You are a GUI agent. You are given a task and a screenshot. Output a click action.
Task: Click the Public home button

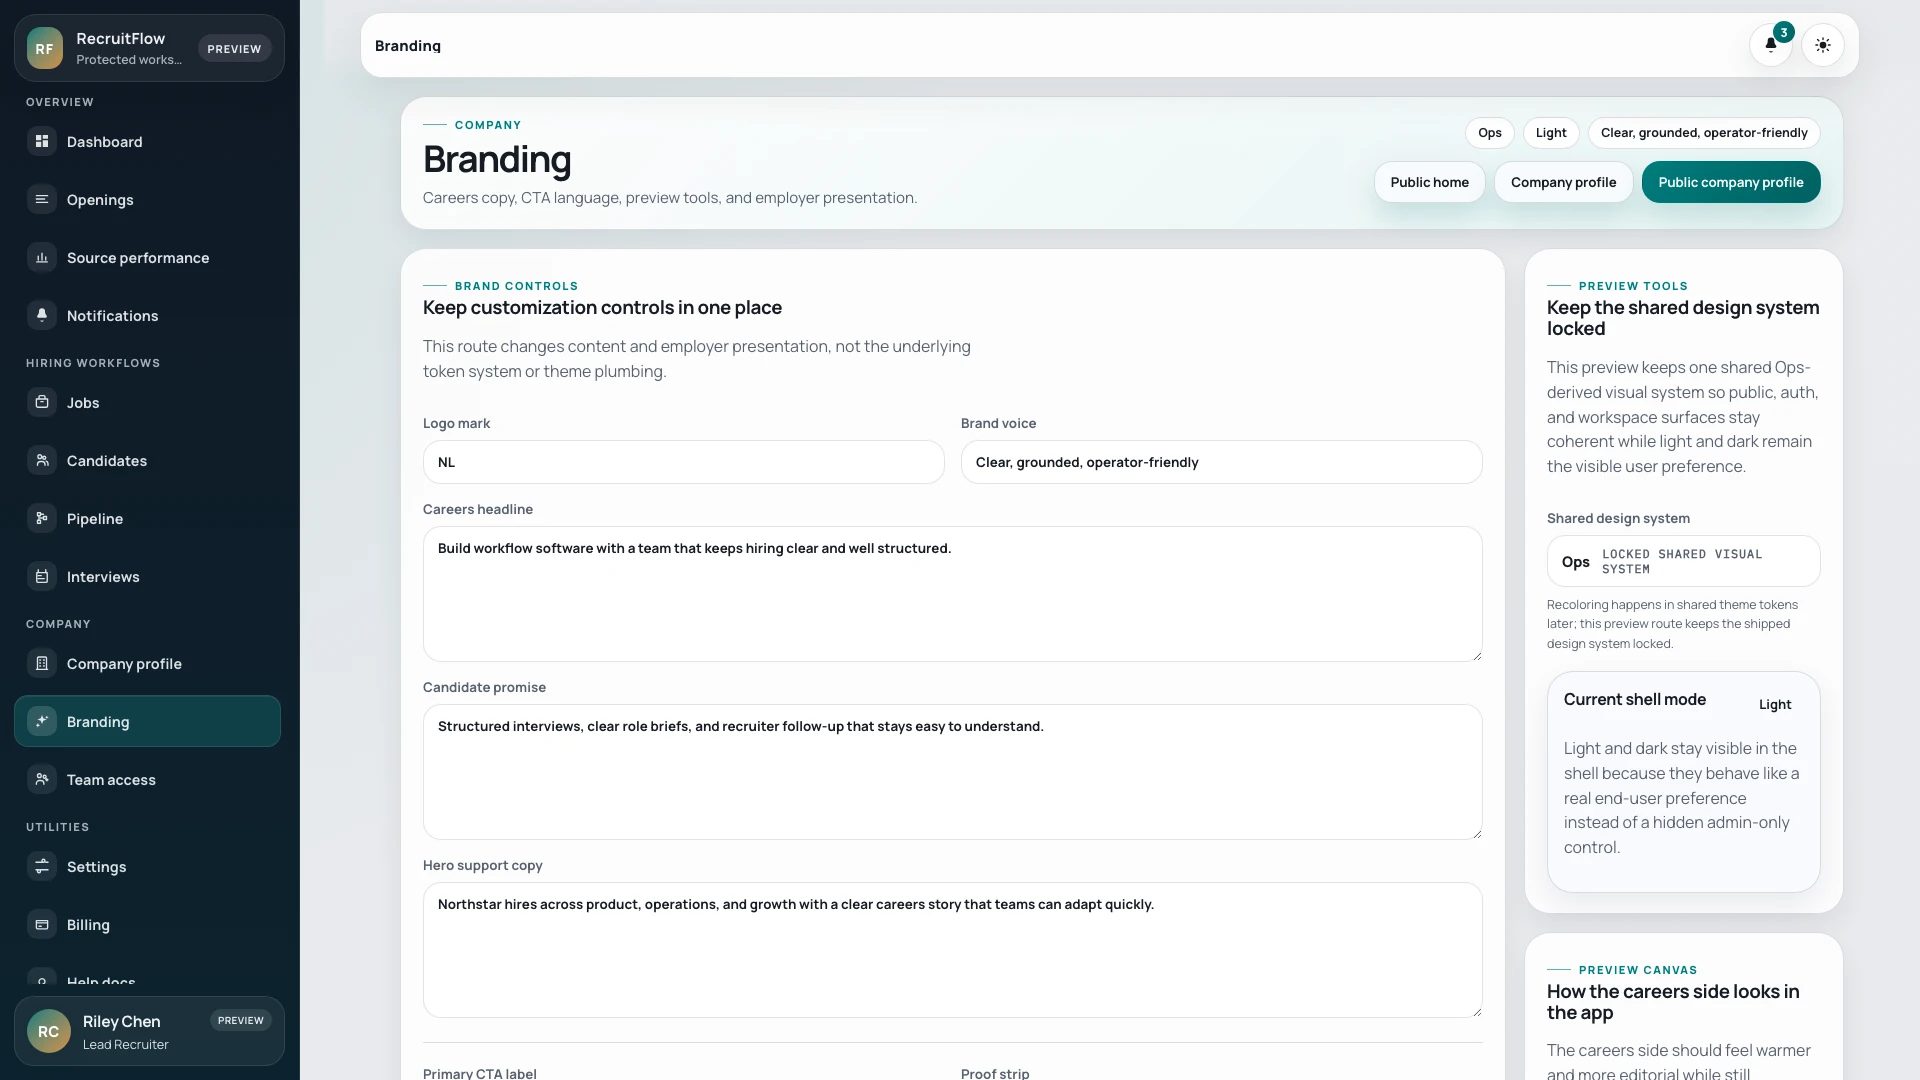point(1429,182)
